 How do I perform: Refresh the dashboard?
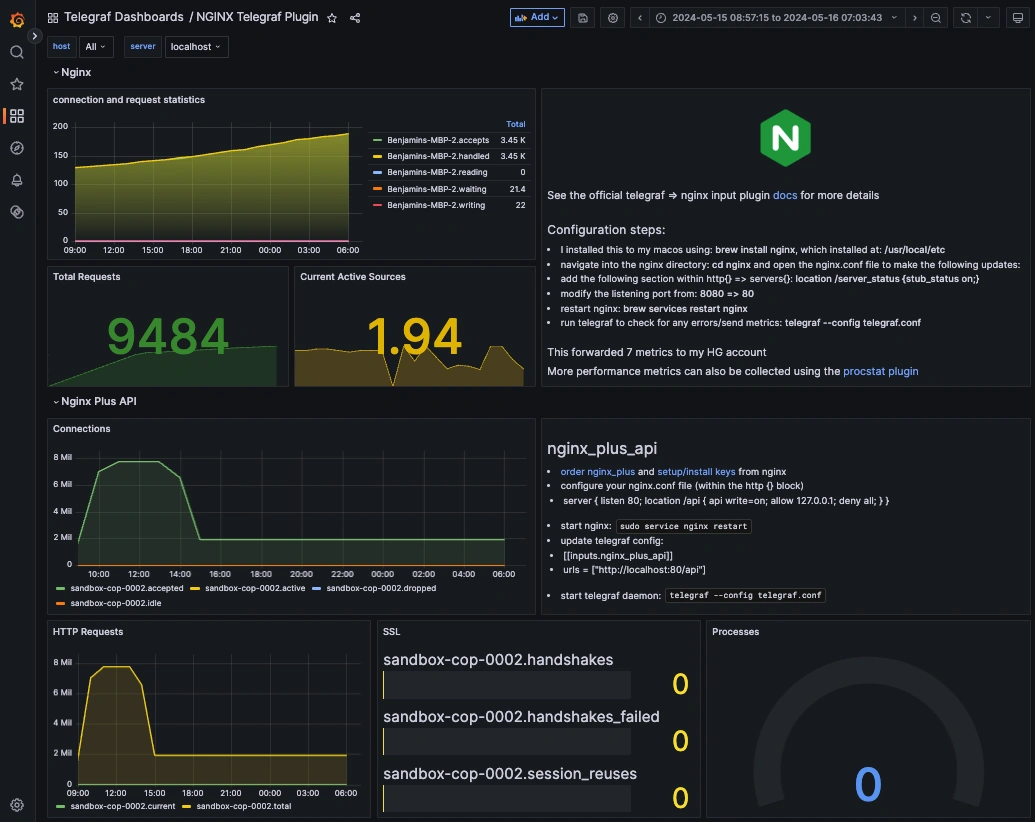tap(965, 18)
